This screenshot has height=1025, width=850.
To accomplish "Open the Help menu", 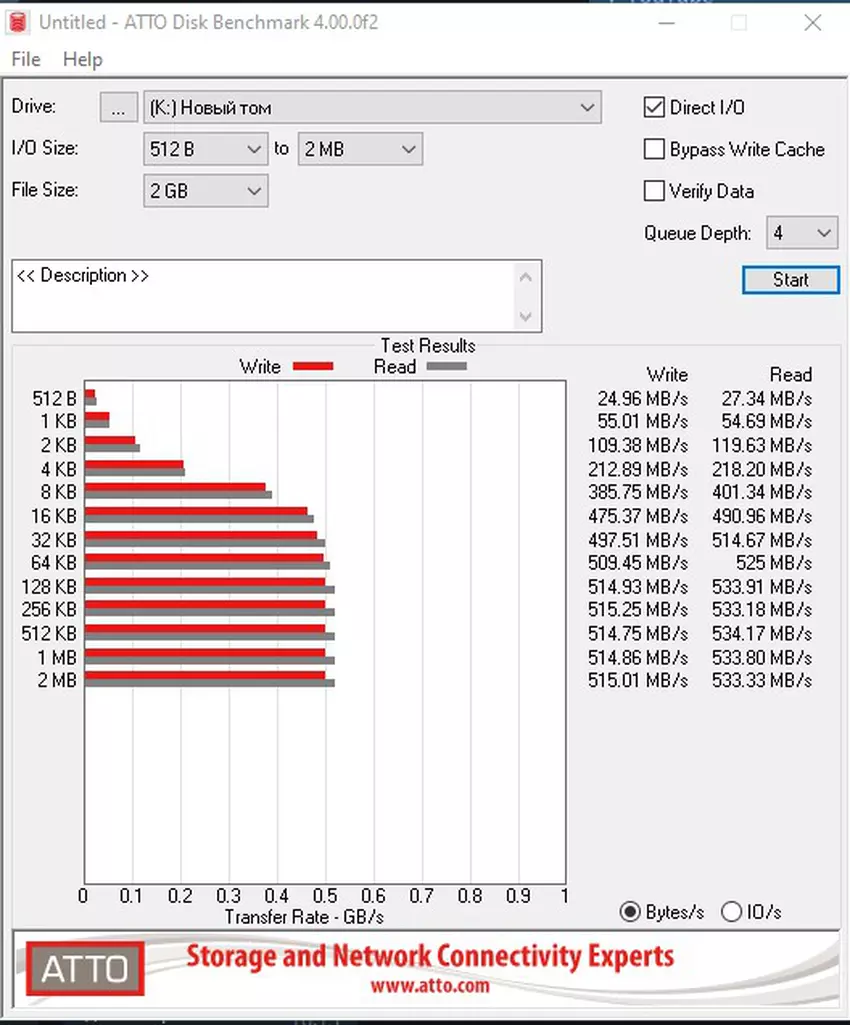I will tap(83, 60).
